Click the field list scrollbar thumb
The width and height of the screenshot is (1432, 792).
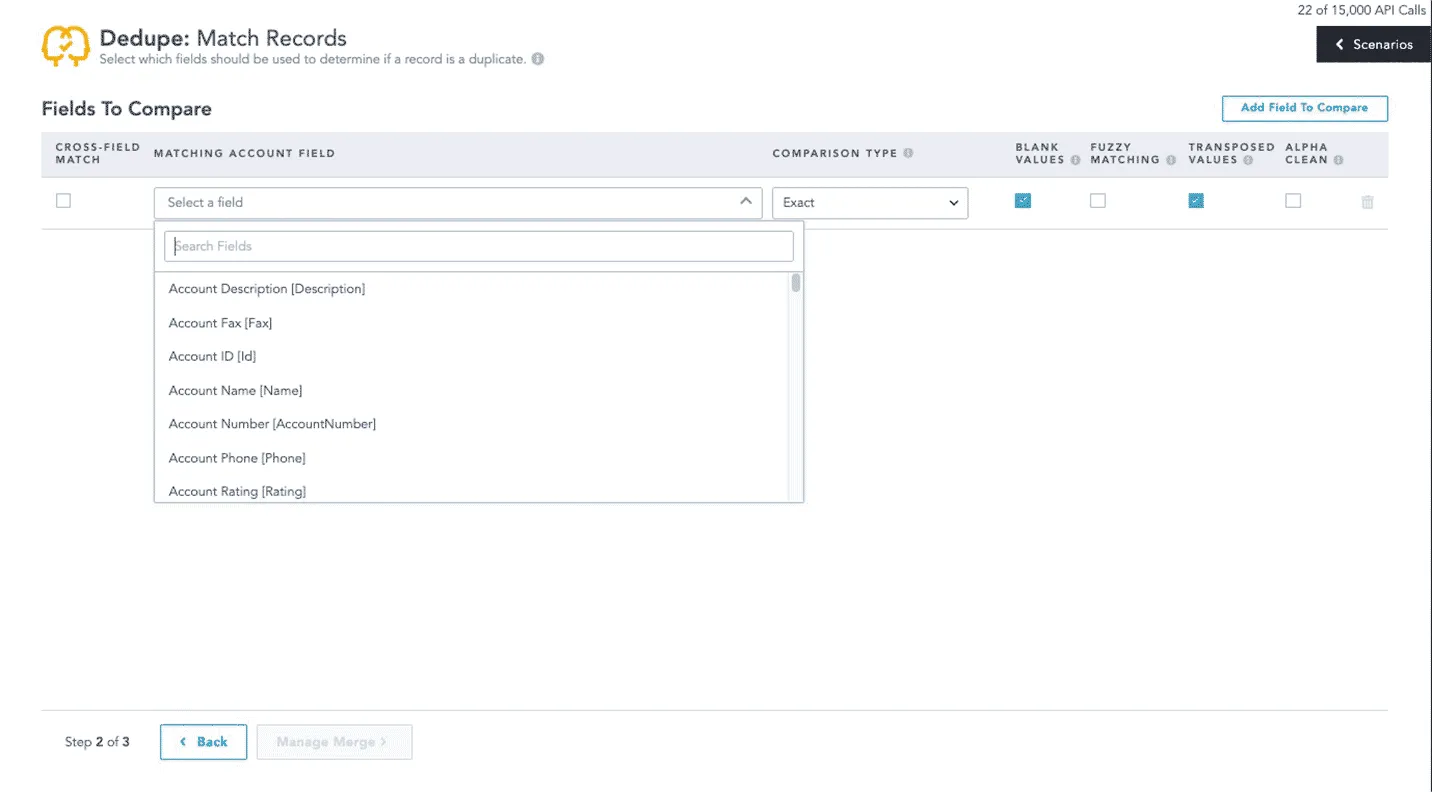pos(796,283)
